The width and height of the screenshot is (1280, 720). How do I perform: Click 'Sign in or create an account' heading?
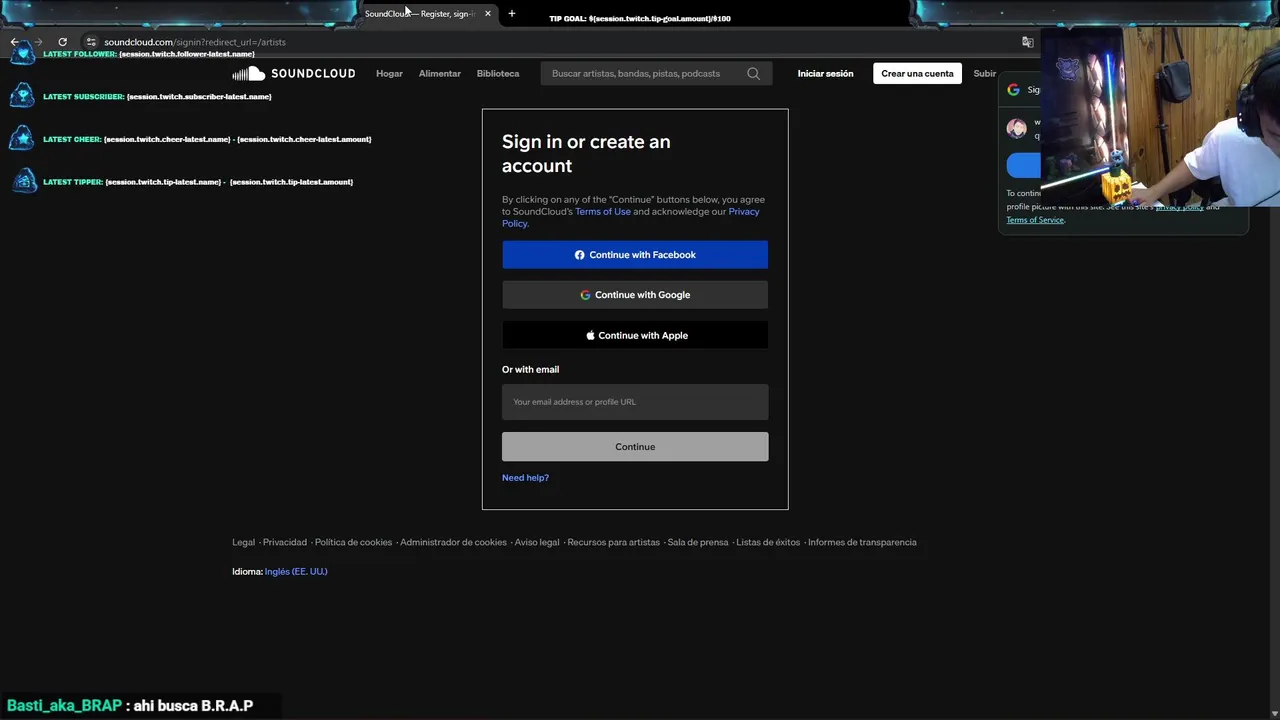click(586, 154)
